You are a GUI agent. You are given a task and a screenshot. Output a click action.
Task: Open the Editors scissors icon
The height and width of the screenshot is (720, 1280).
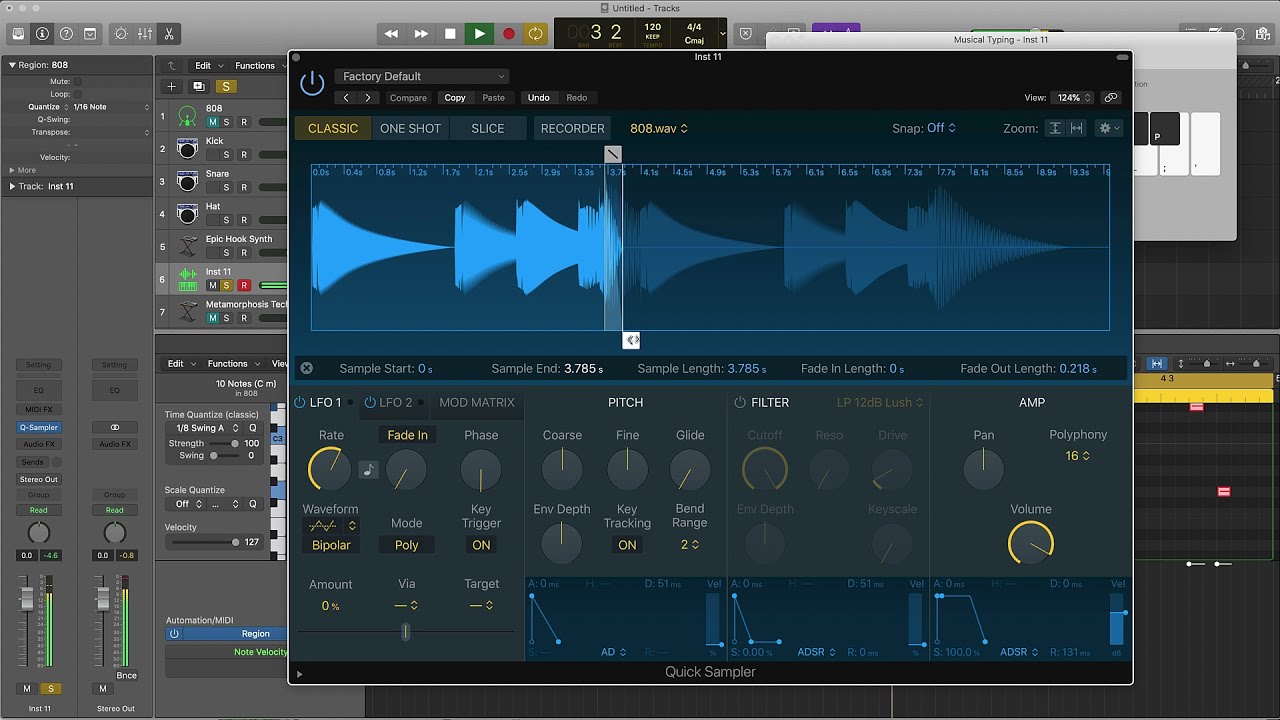(x=169, y=34)
